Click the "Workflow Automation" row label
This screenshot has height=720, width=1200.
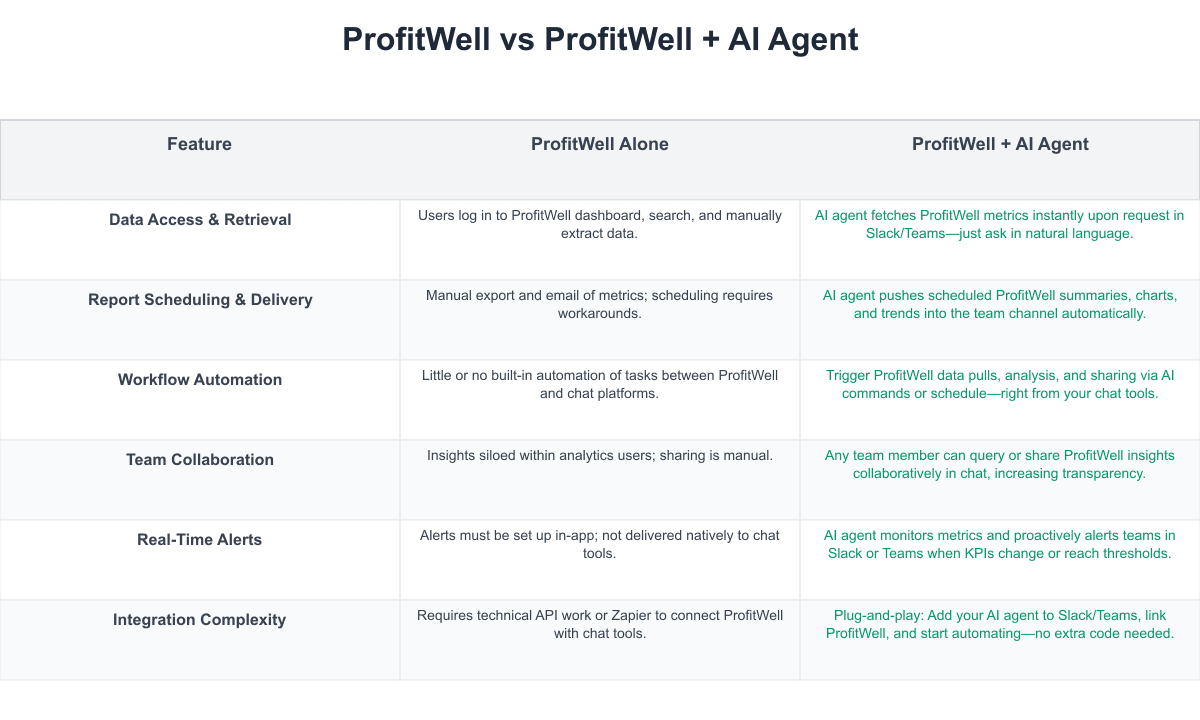[x=200, y=380]
